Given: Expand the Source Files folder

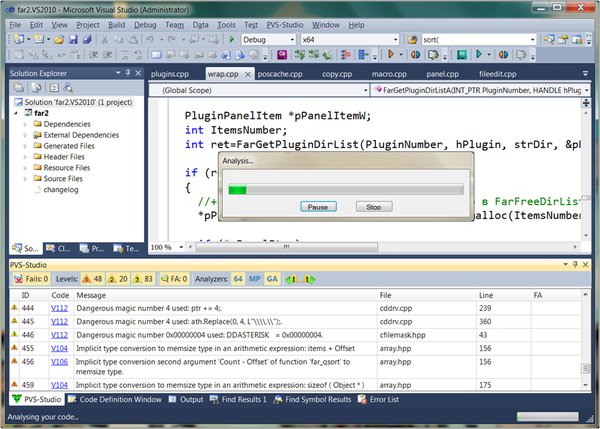Looking at the screenshot, I should point(26,179).
